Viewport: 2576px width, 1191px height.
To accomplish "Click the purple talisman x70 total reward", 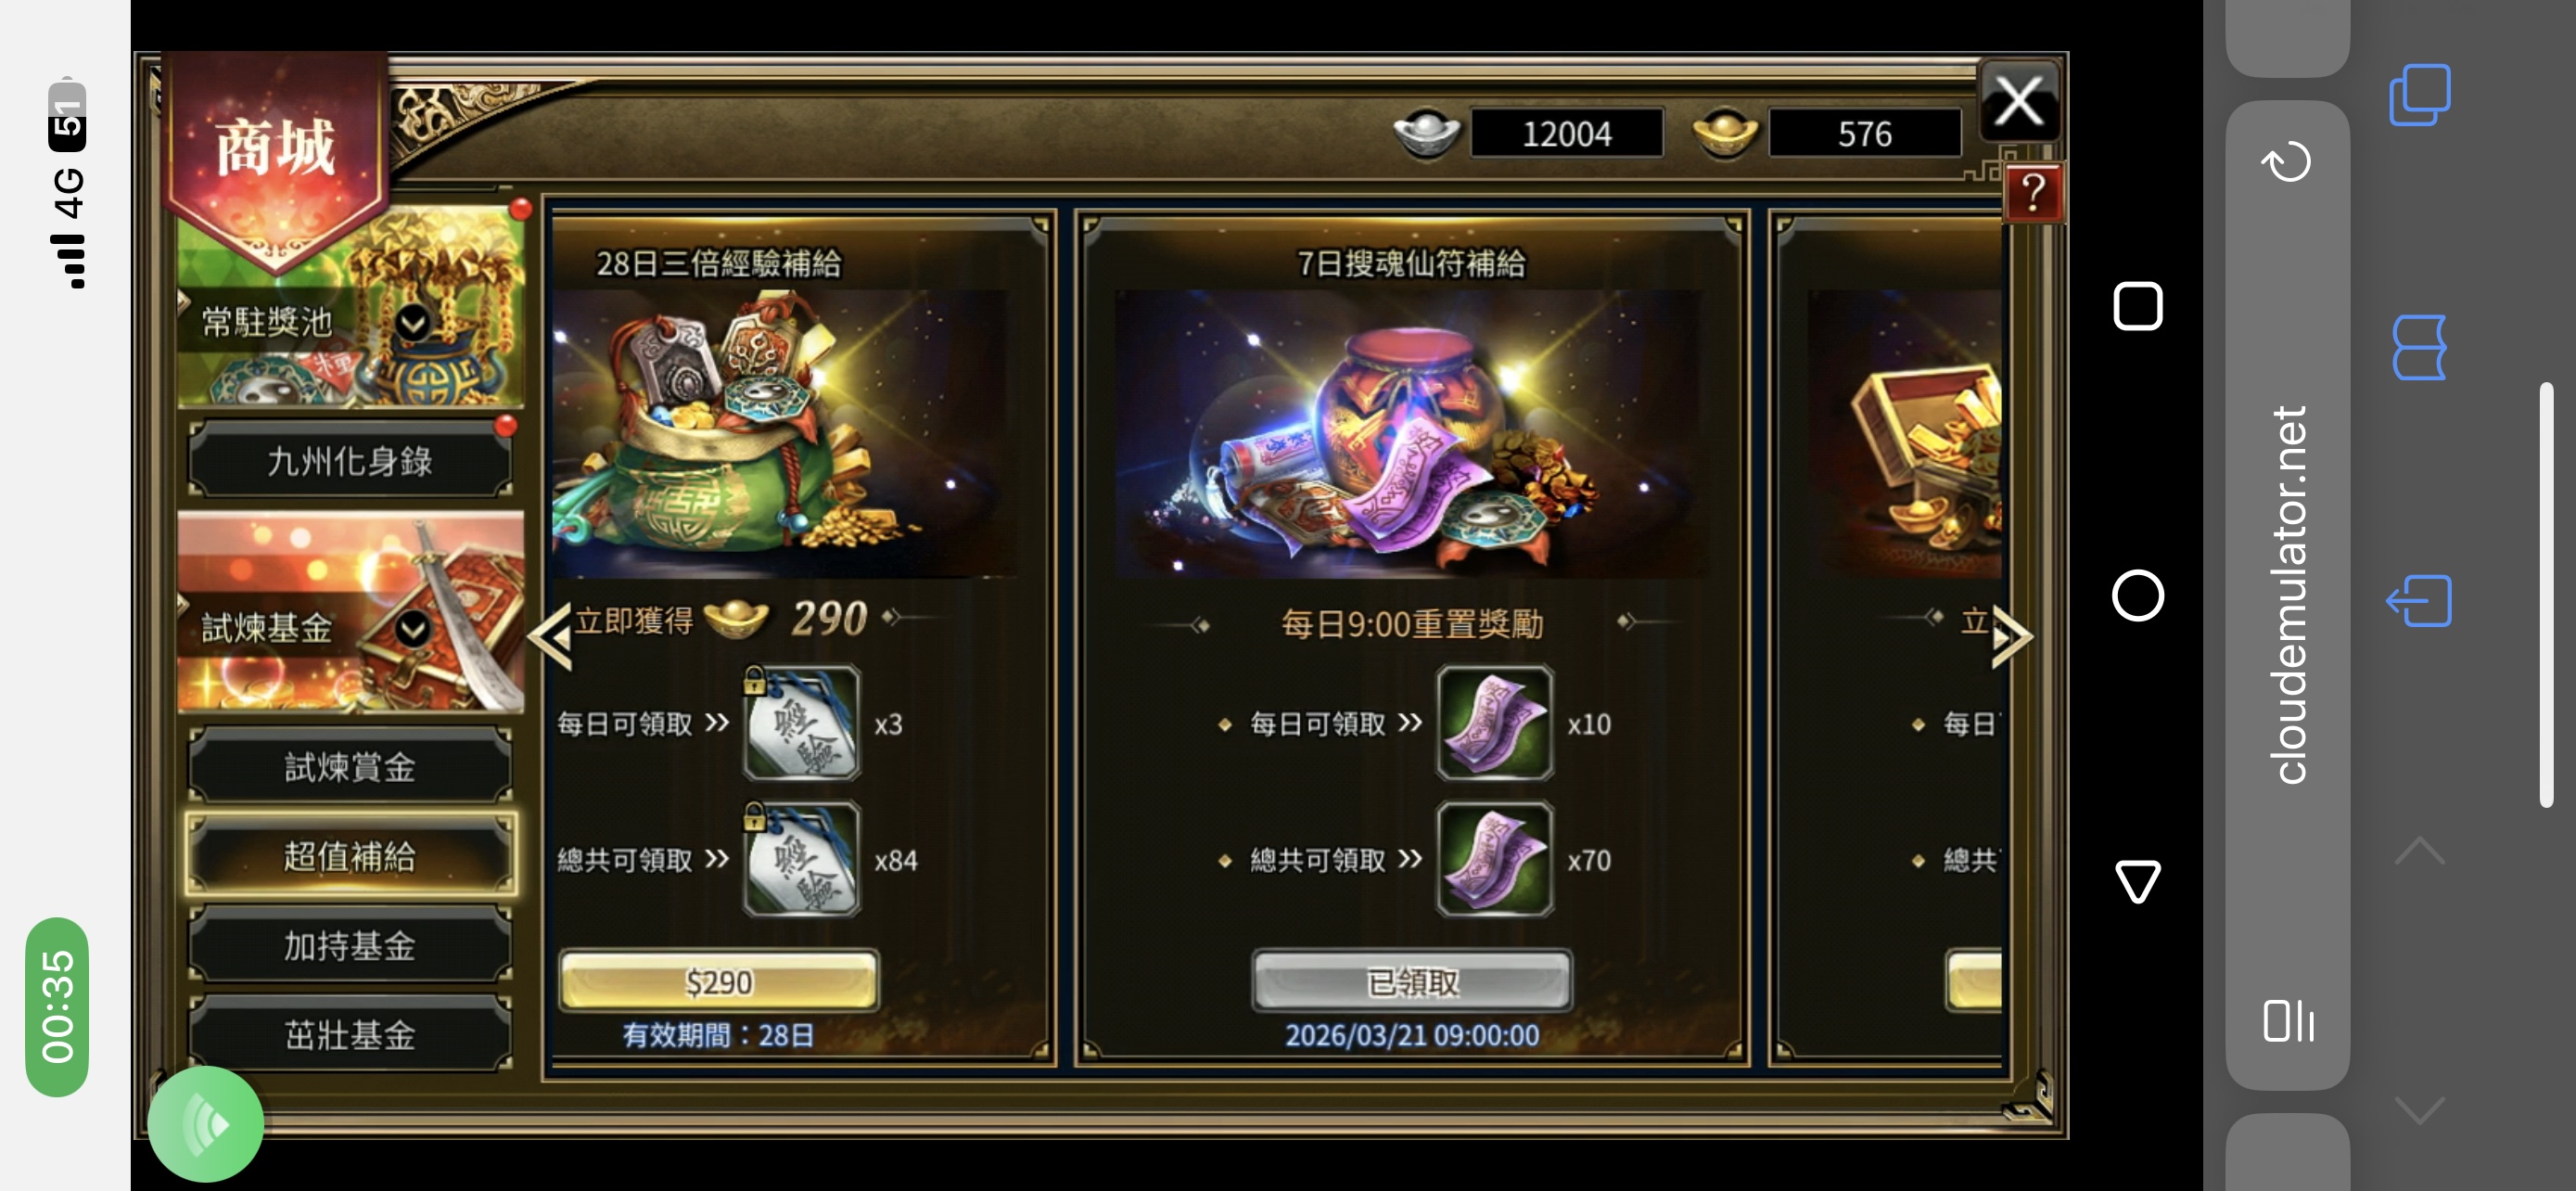I will (1494, 859).
